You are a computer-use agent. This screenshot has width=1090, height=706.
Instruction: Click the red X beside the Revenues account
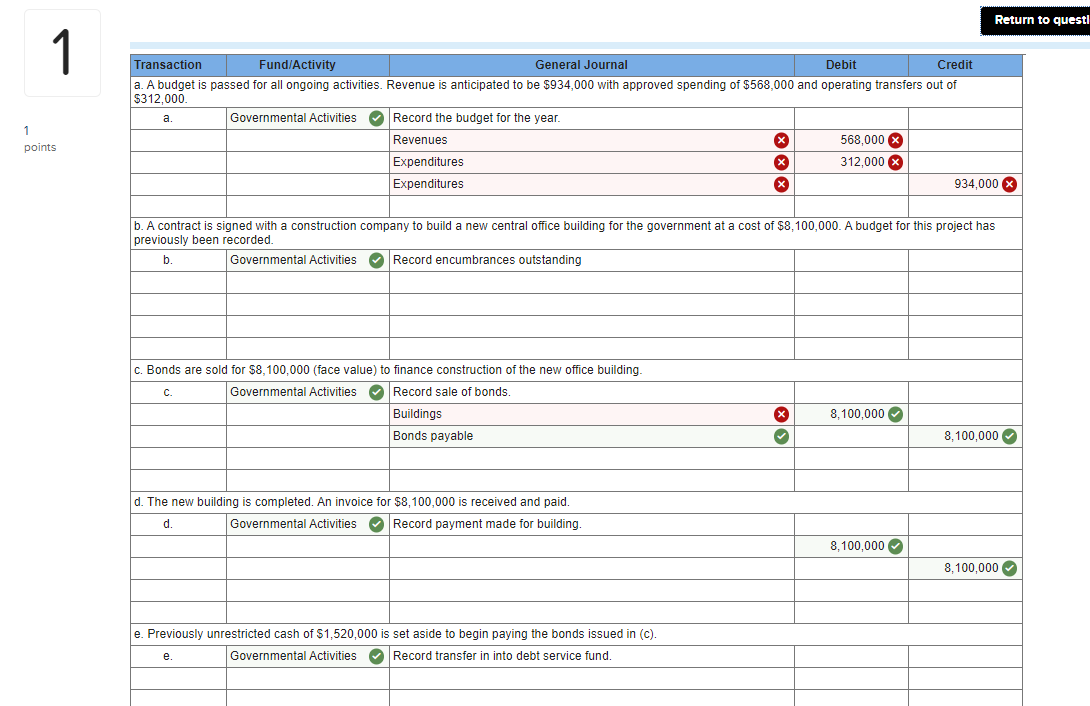coord(781,140)
